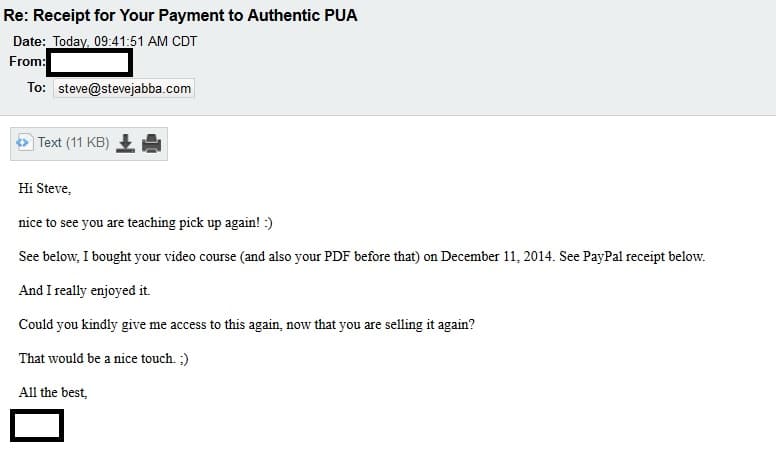776x450 pixels.
Task: Click the Date: header label
Action: [29, 42]
